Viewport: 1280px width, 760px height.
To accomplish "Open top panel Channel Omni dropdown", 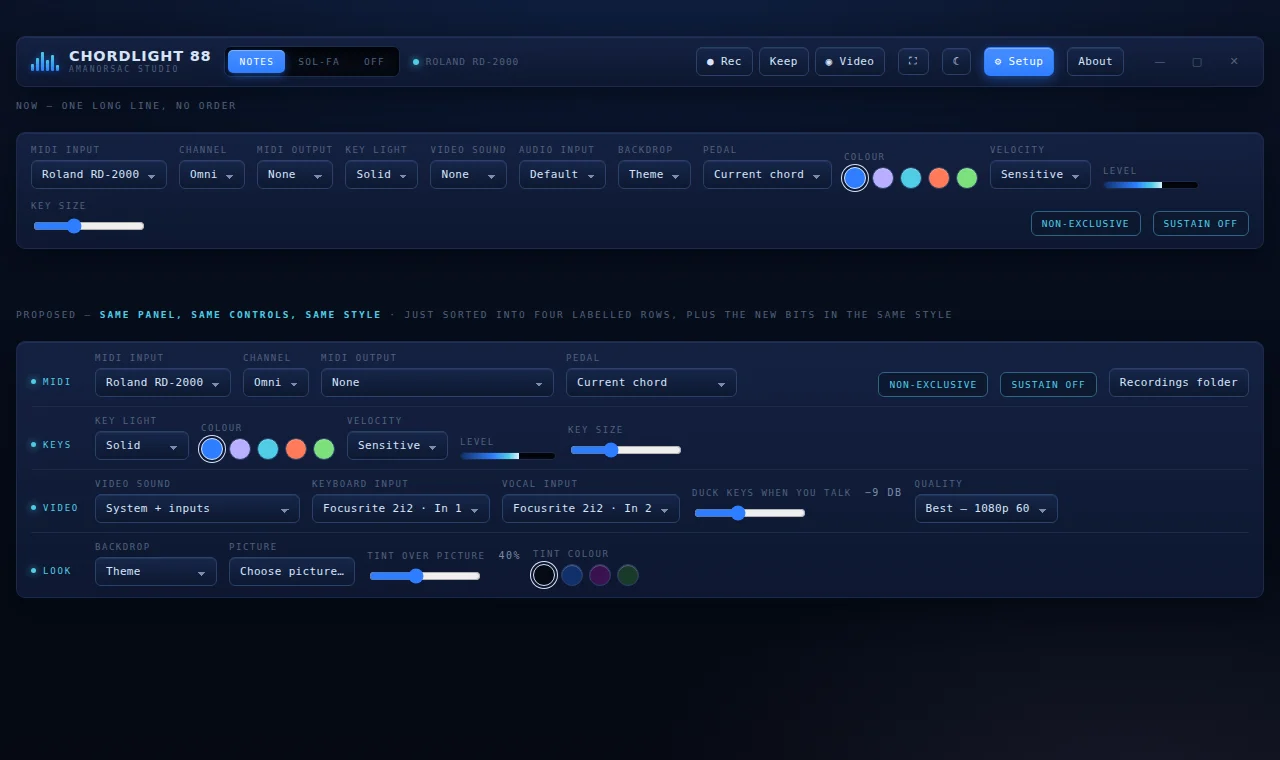I will (212, 175).
